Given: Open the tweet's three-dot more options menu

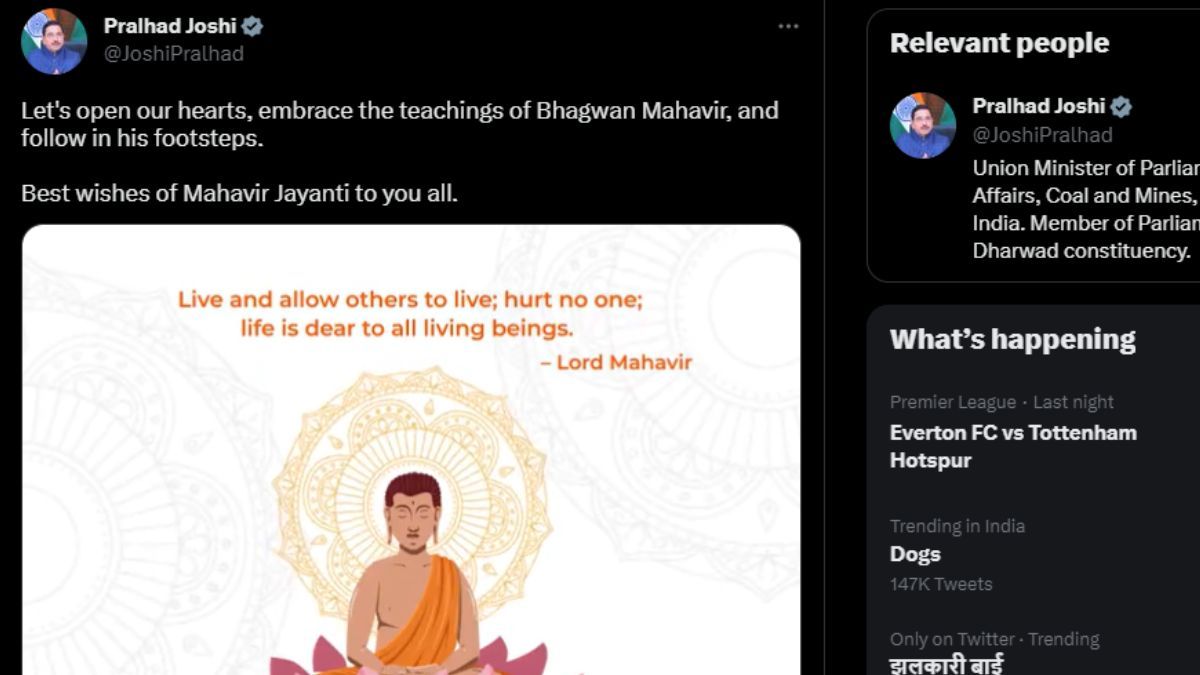Looking at the screenshot, I should (788, 27).
